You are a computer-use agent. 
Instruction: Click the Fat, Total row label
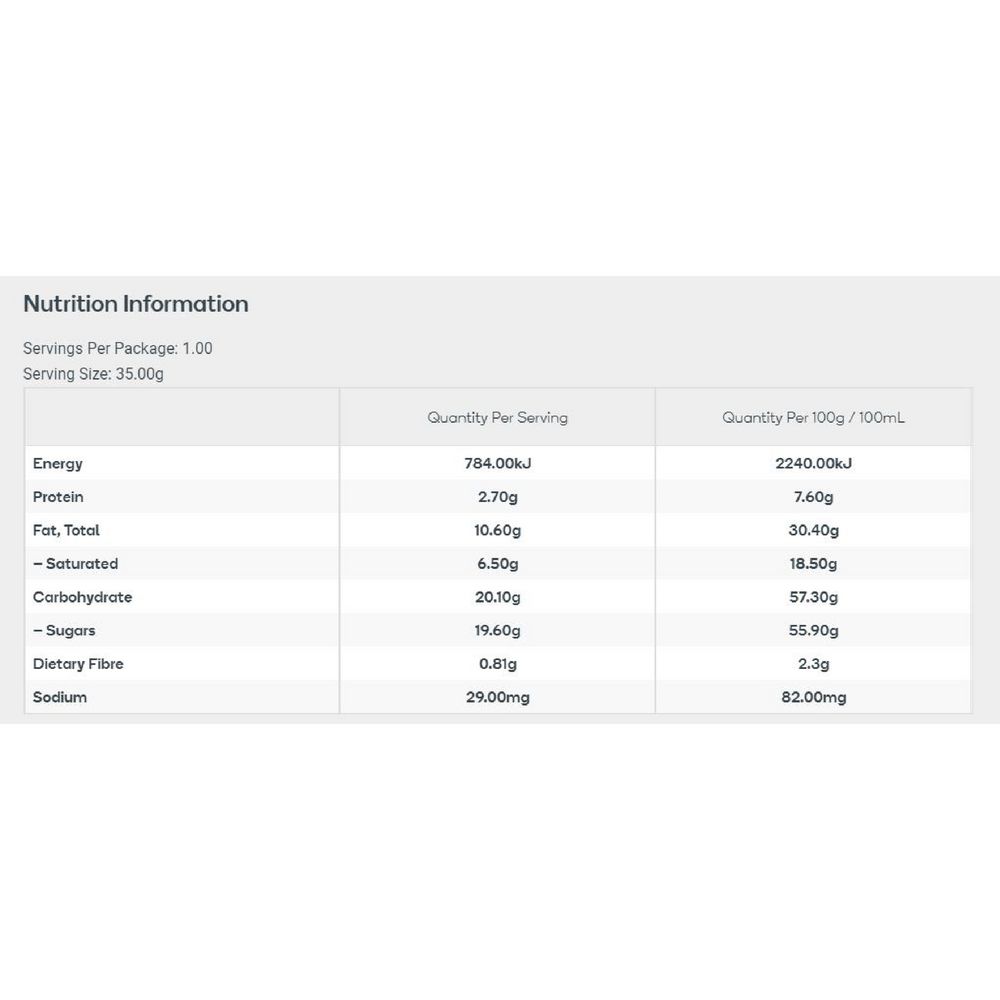pos(66,530)
